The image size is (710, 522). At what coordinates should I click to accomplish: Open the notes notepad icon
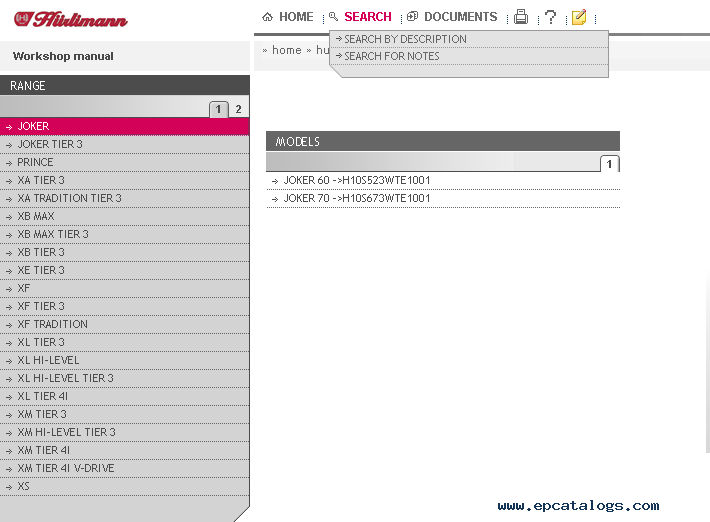tap(579, 17)
